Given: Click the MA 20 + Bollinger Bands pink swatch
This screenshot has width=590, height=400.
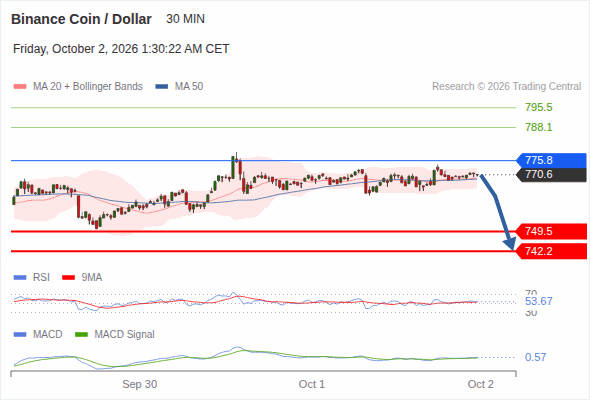Looking at the screenshot, I should tap(20, 87).
